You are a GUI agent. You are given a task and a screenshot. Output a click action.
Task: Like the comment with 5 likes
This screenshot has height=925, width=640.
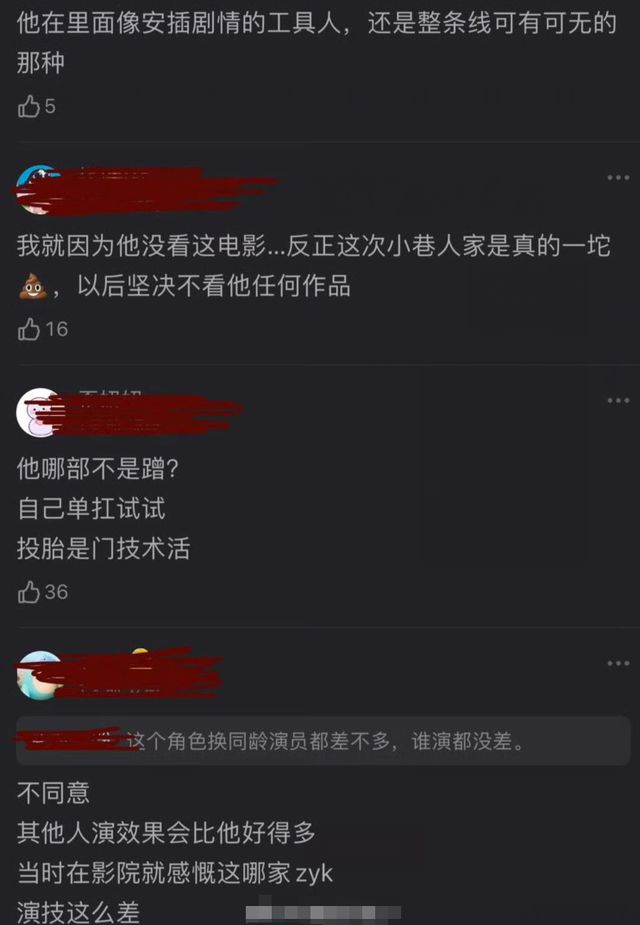tap(28, 107)
